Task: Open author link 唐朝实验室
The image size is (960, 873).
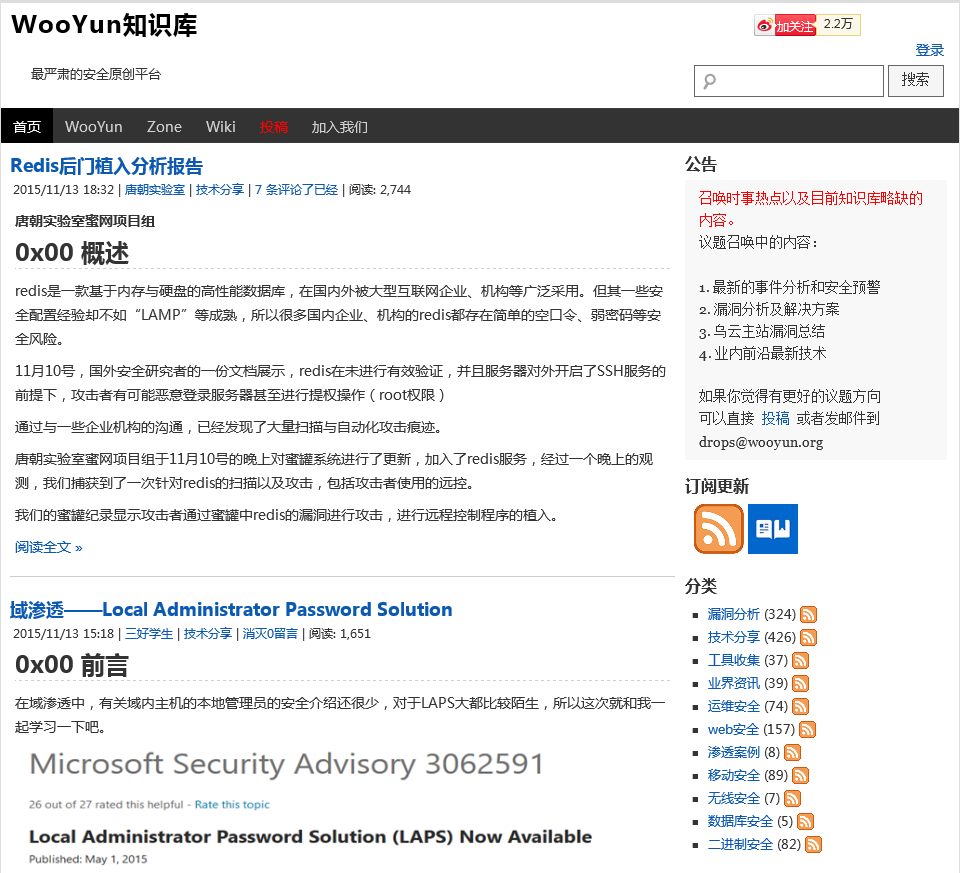Action: point(154,190)
